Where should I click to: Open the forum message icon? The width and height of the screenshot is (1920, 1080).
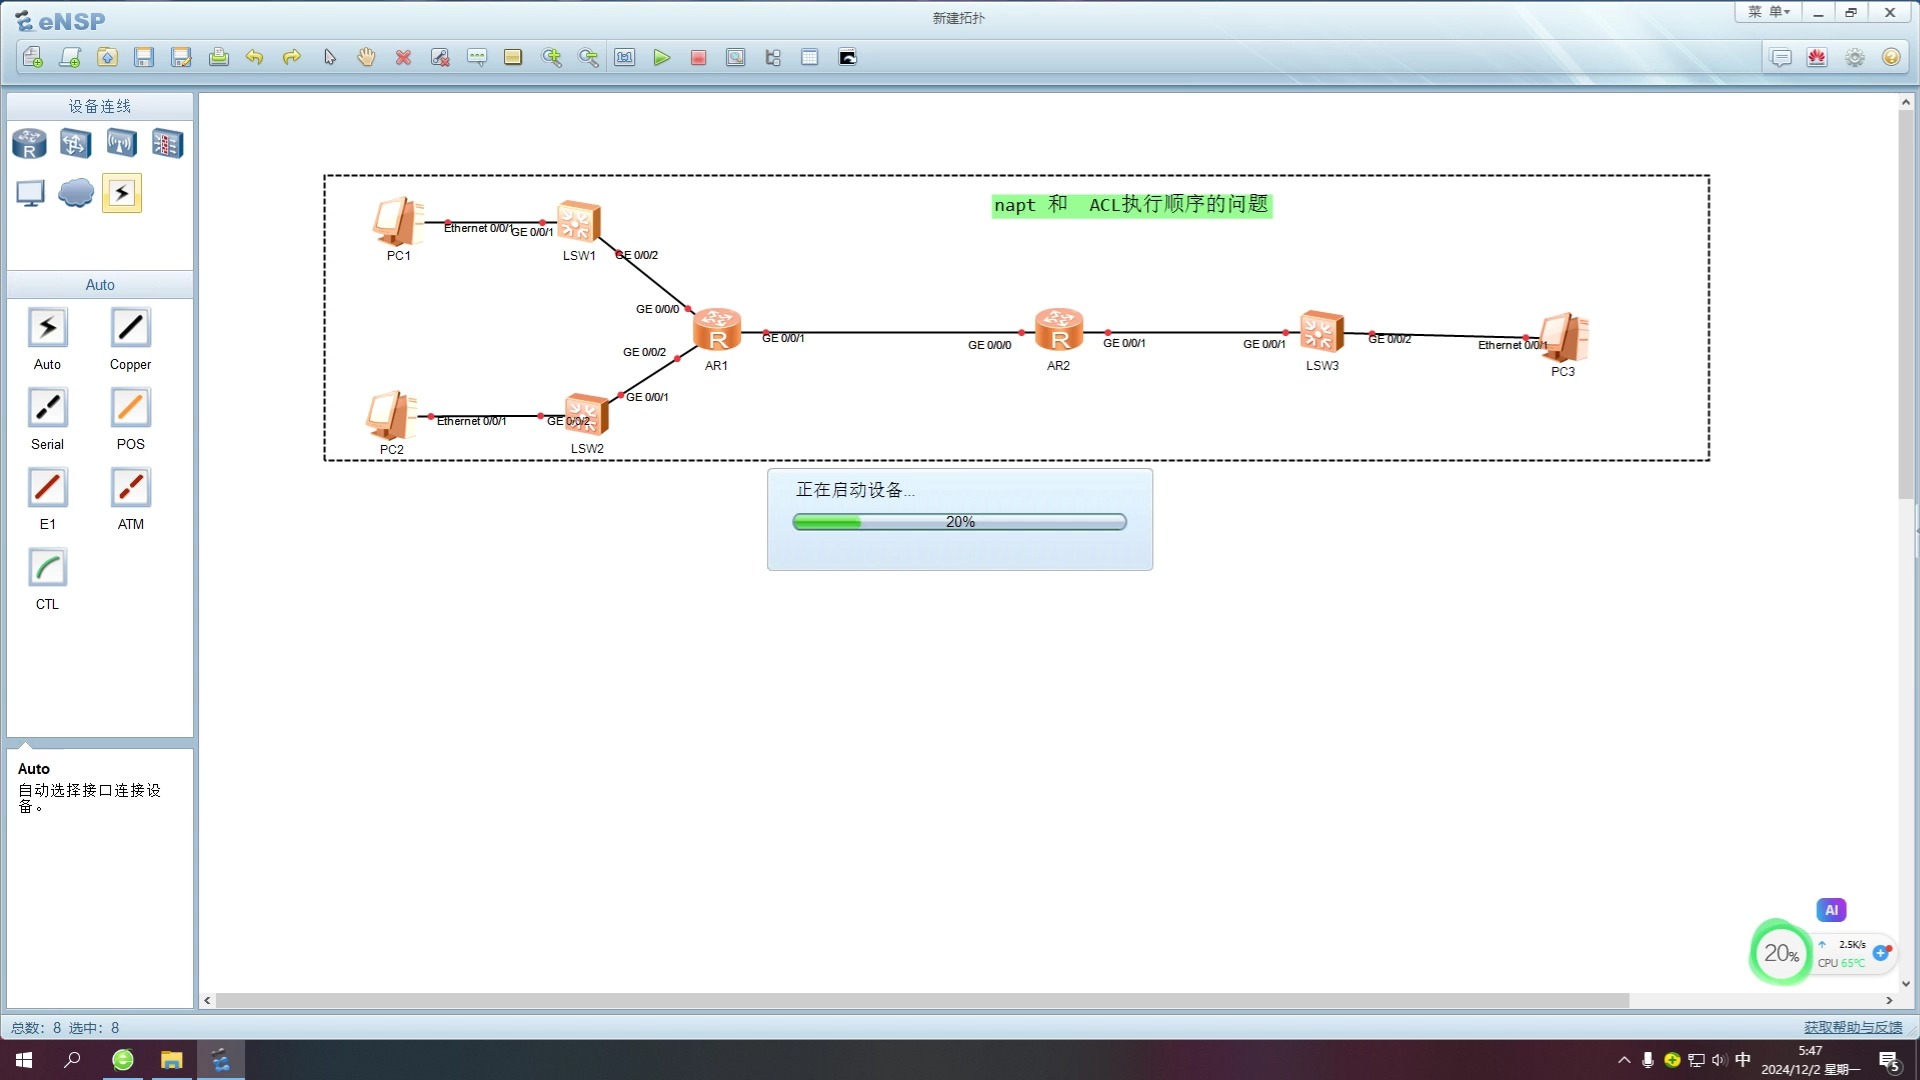point(1781,57)
